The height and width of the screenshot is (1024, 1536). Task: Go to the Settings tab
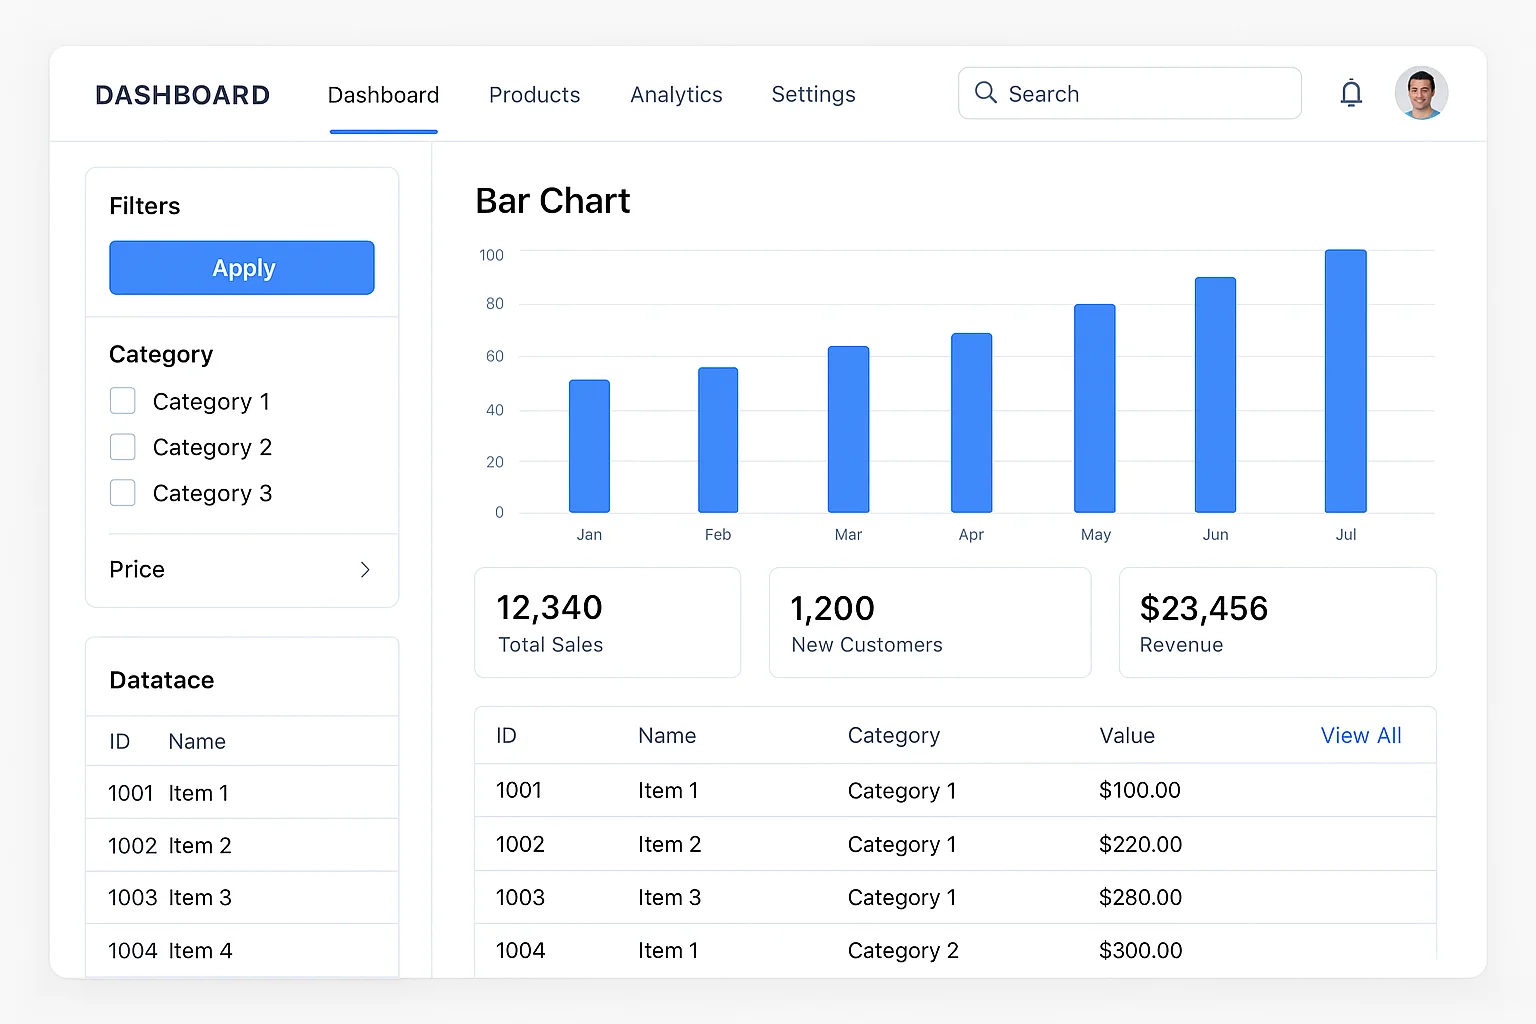click(813, 95)
